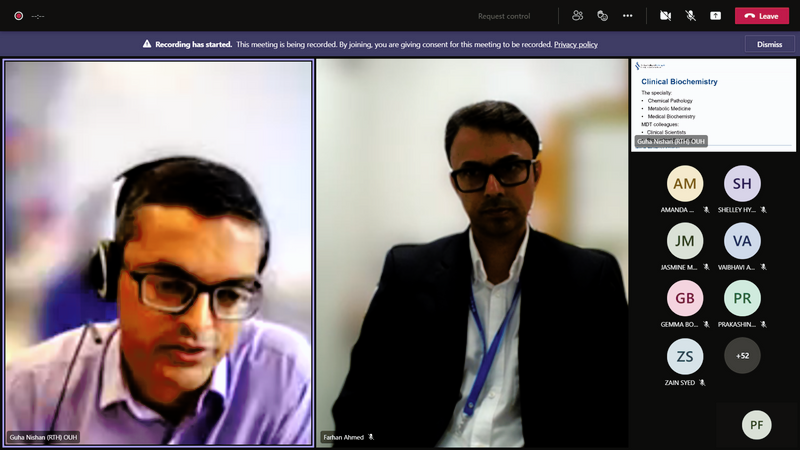Open the share content tray
This screenshot has height=450, width=800.
tap(715, 16)
